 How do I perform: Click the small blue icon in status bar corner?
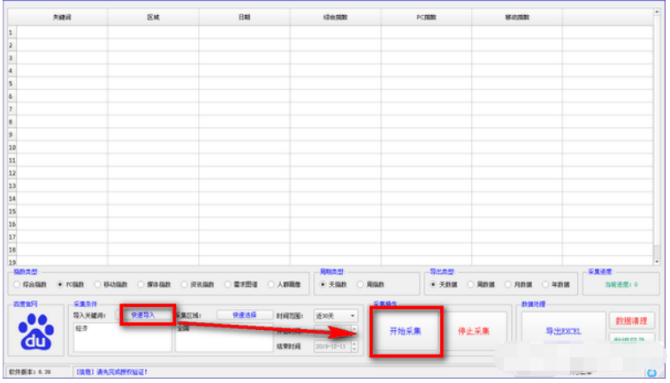tap(652, 373)
